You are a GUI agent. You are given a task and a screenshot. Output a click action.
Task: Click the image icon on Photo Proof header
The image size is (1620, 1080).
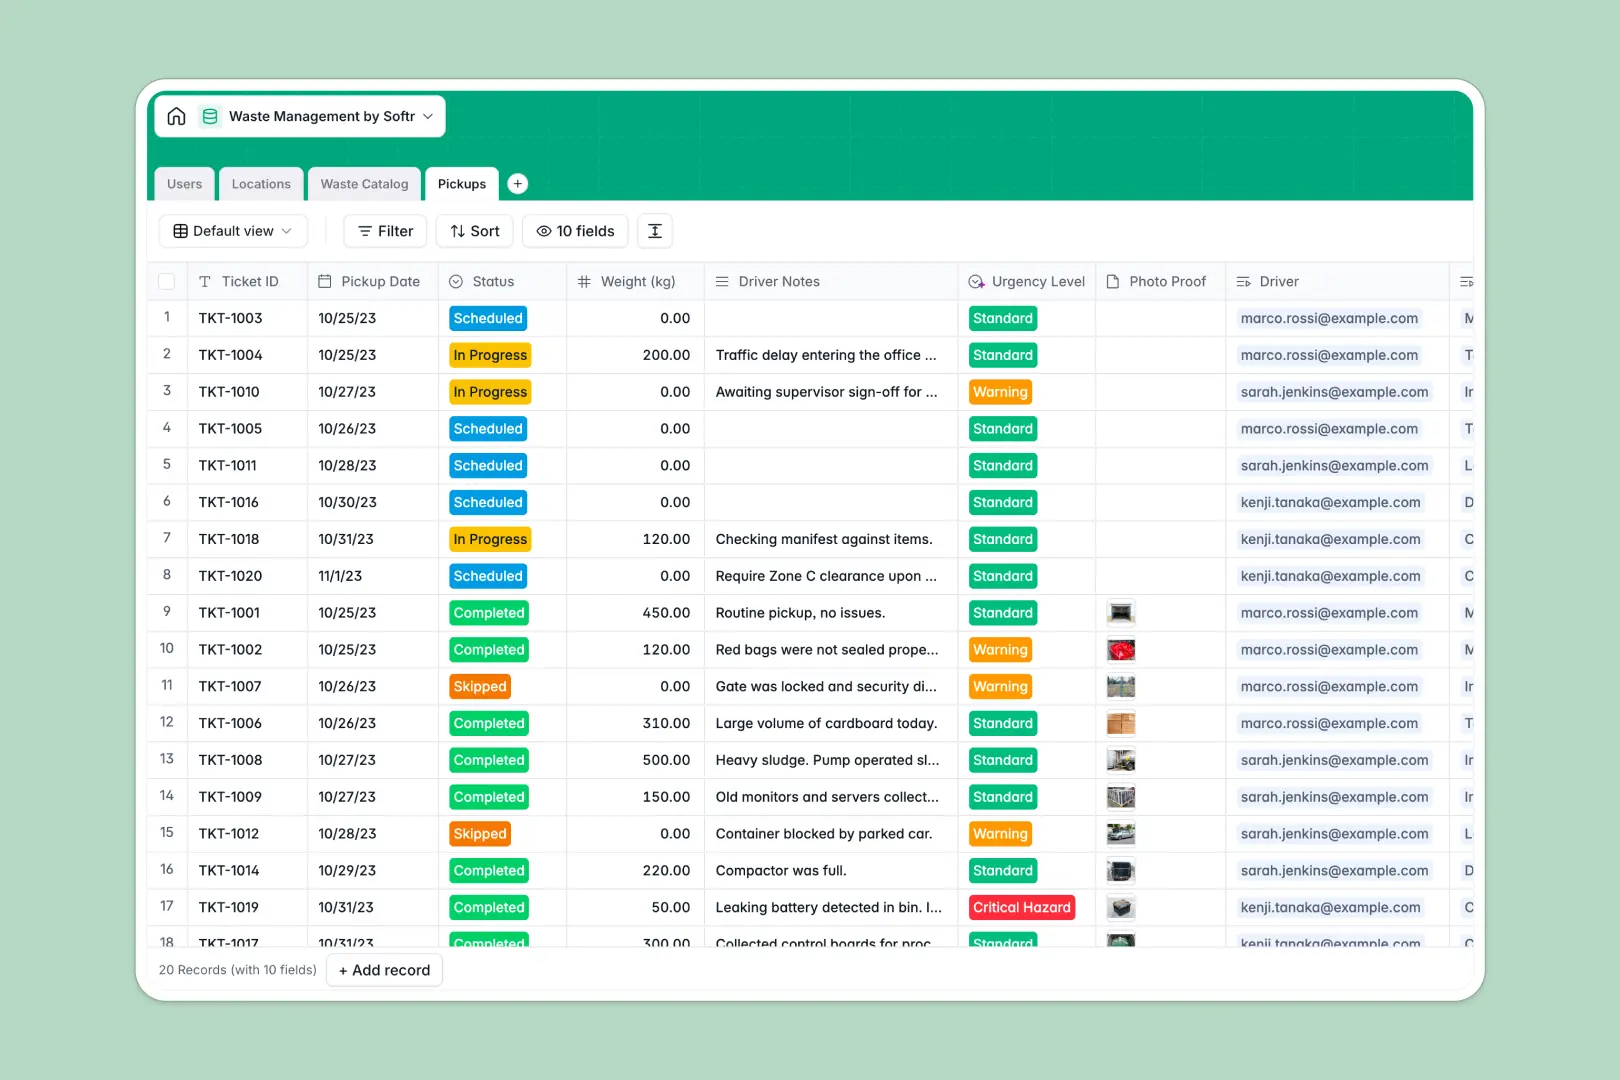click(1112, 281)
